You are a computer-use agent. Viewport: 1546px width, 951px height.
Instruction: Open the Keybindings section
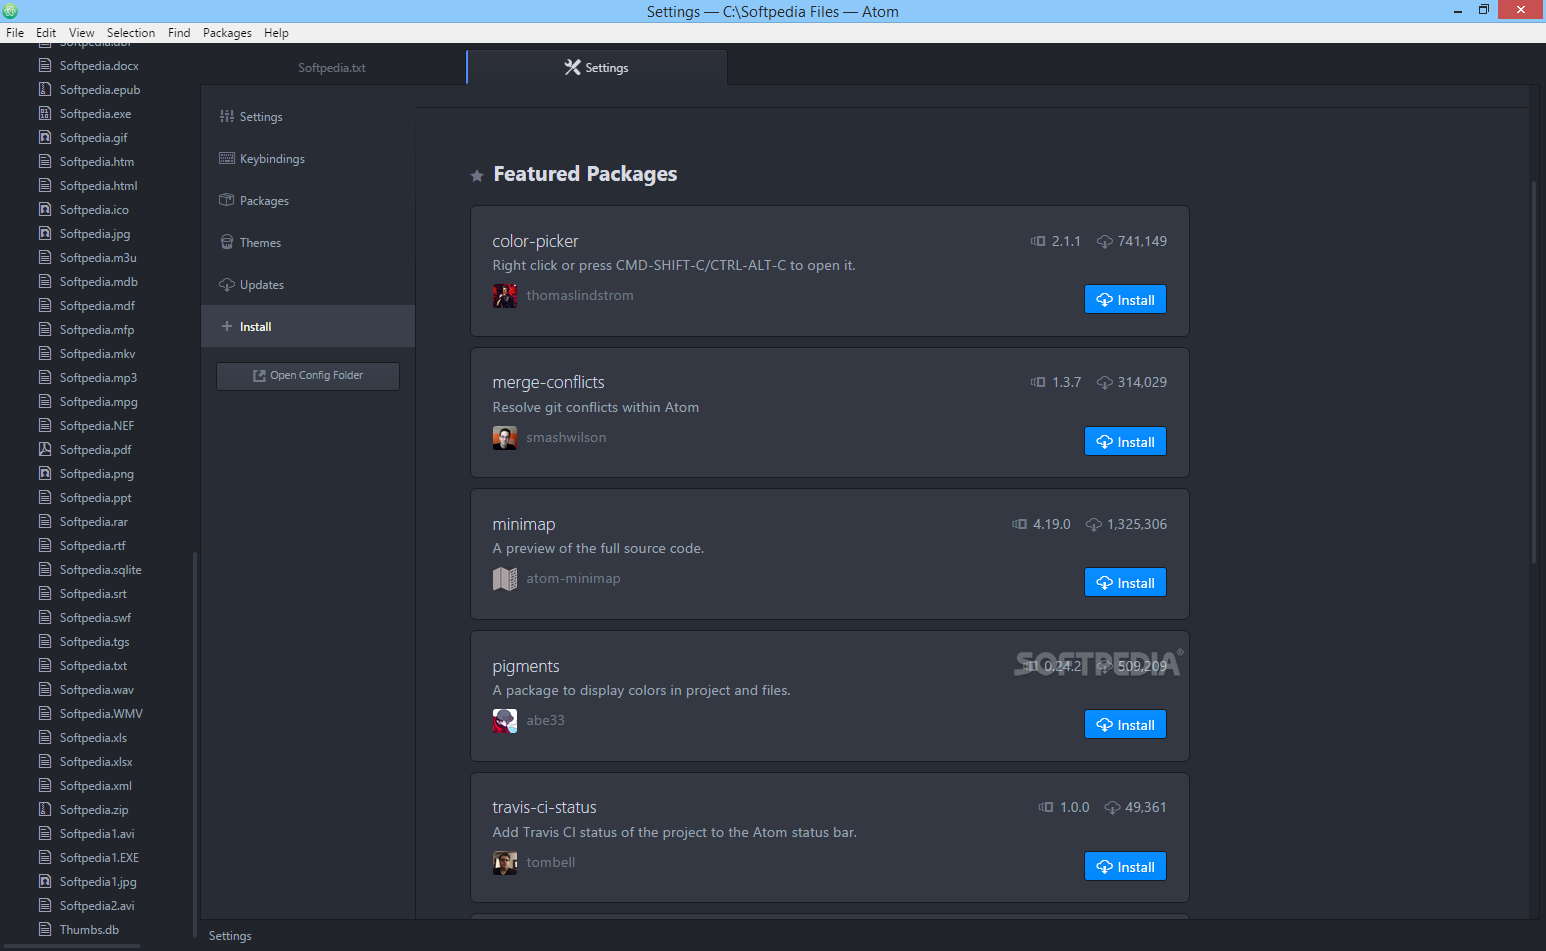(x=308, y=159)
